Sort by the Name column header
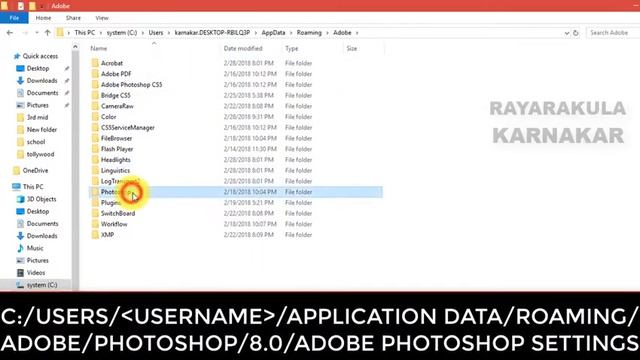Image resolution: width=640 pixels, height=360 pixels. tap(99, 49)
